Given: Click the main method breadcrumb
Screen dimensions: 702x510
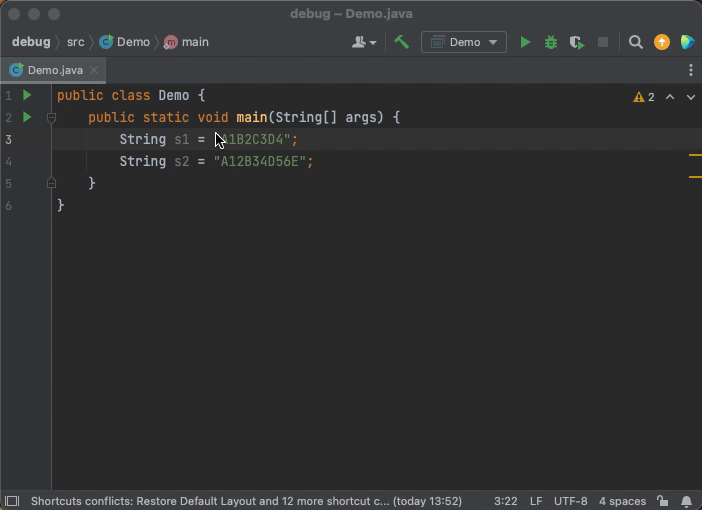Looking at the screenshot, I should point(186,42).
